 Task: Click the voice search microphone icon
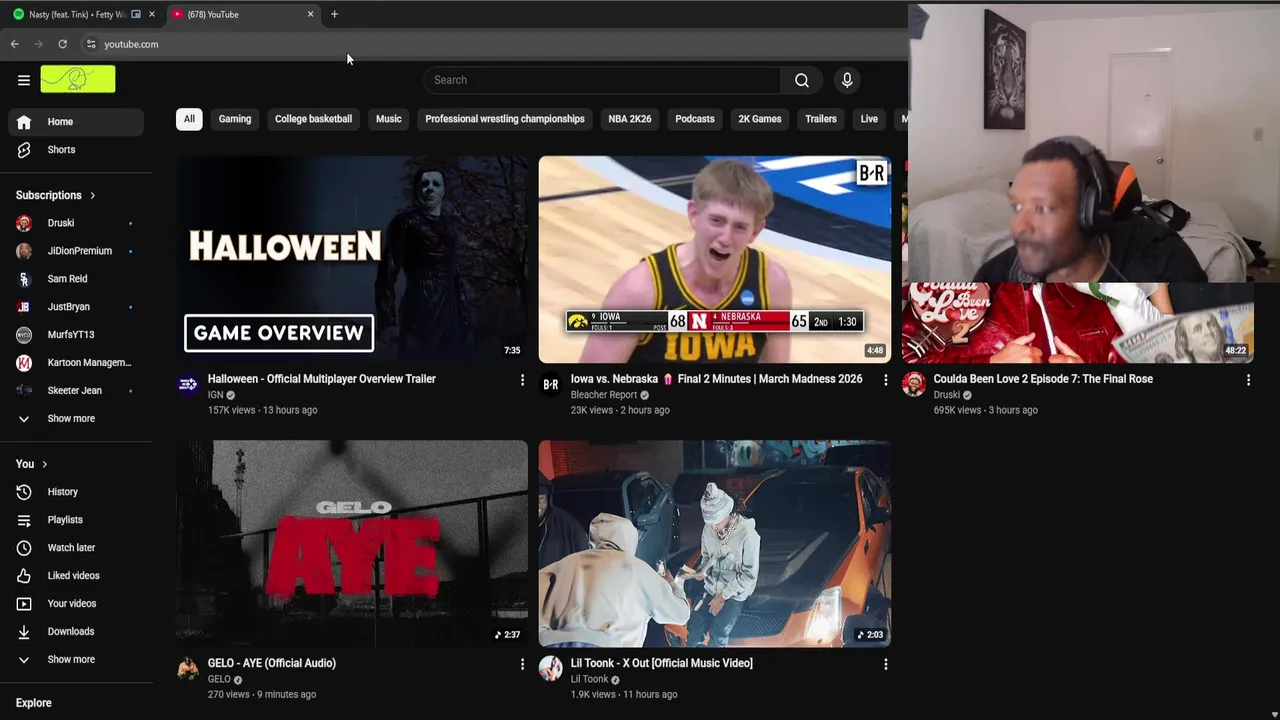pyautogui.click(x=847, y=80)
